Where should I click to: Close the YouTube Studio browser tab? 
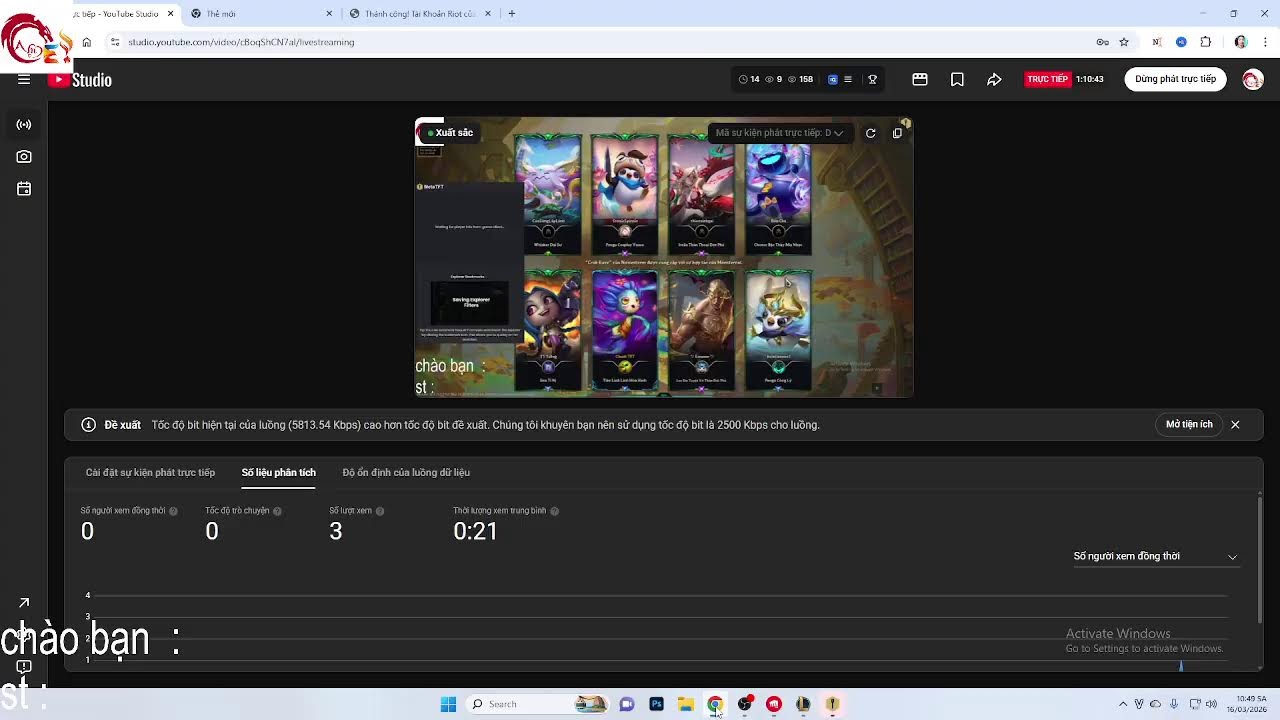171,14
